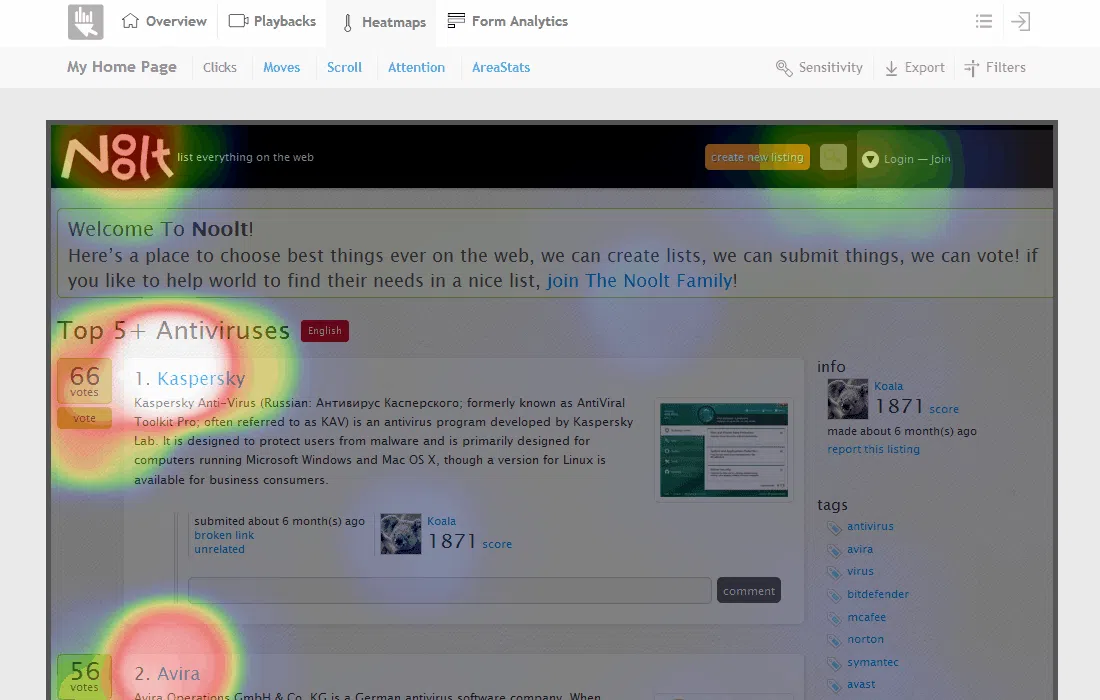Click the Kaspersky screenshot thumbnail
1100x700 pixels.
[724, 450]
